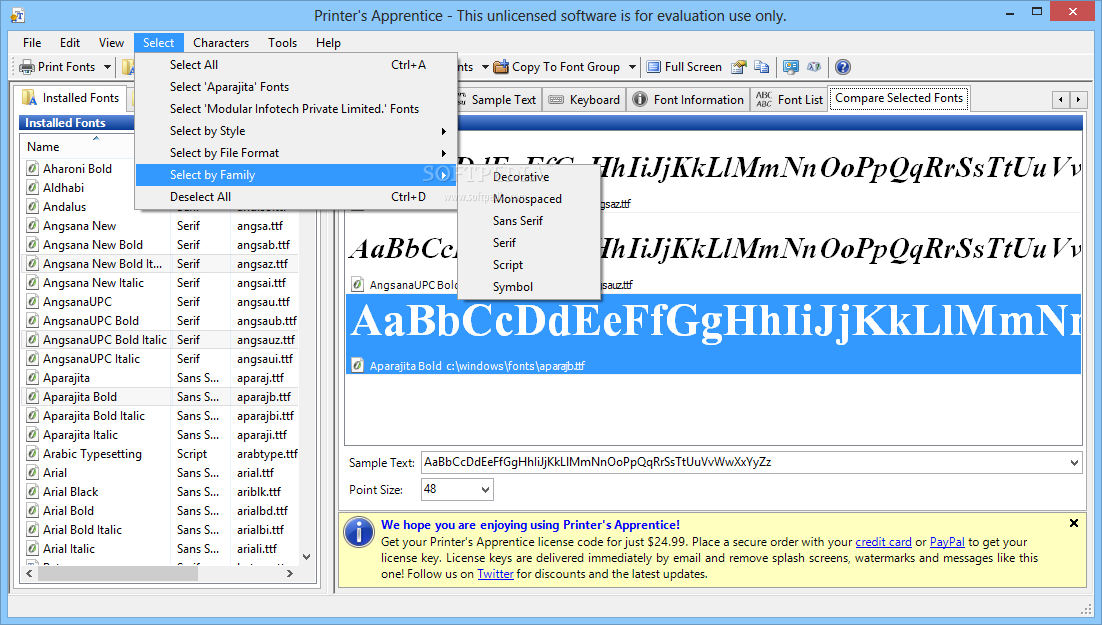Screen dimensions: 1102x625
Task: Open the Sample Text dropdown arrow
Action: (x=1074, y=463)
